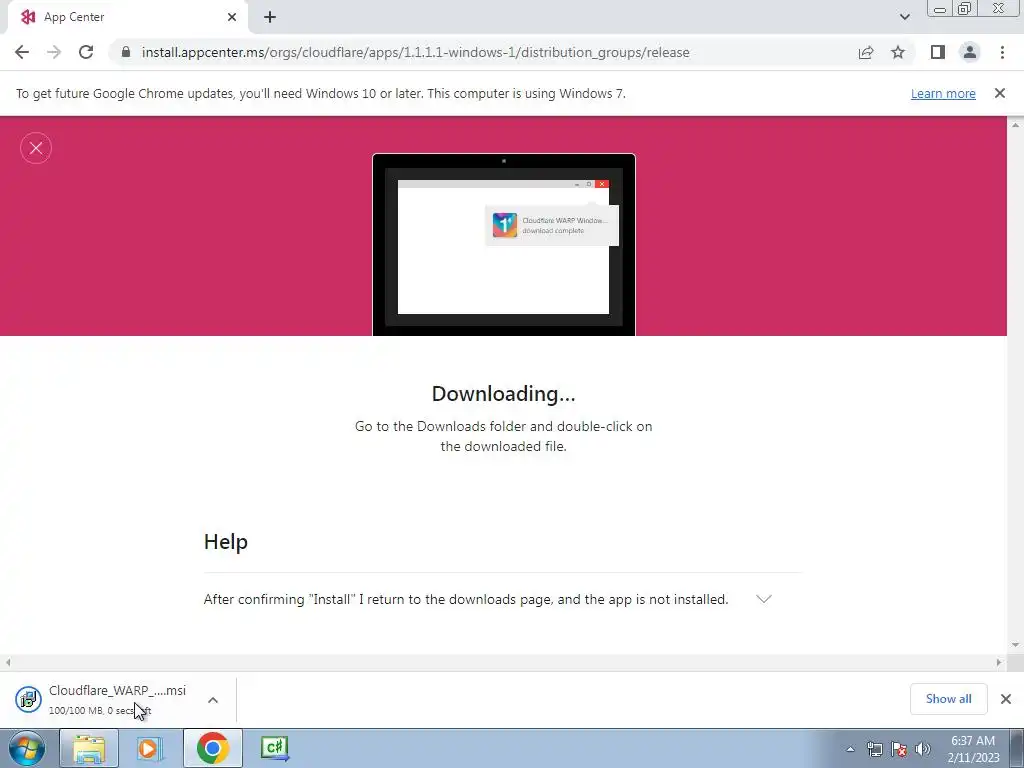Click the 'Help' heading
The image size is (1024, 768).
pyautogui.click(x=226, y=542)
